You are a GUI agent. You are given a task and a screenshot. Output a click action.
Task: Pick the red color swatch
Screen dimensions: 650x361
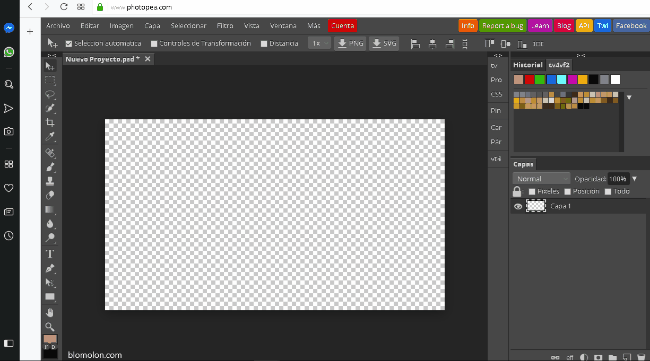pyautogui.click(x=529, y=80)
